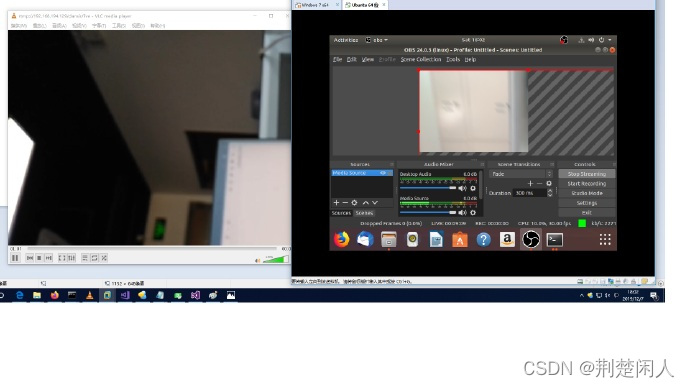
Task: Open Terminal from the Ubuntu dock
Action: pos(554,240)
